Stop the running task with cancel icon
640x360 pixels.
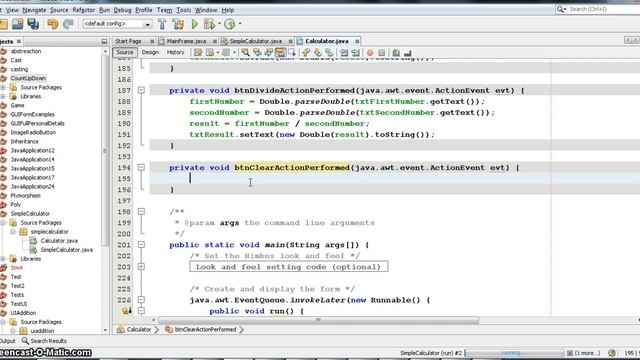(570, 353)
